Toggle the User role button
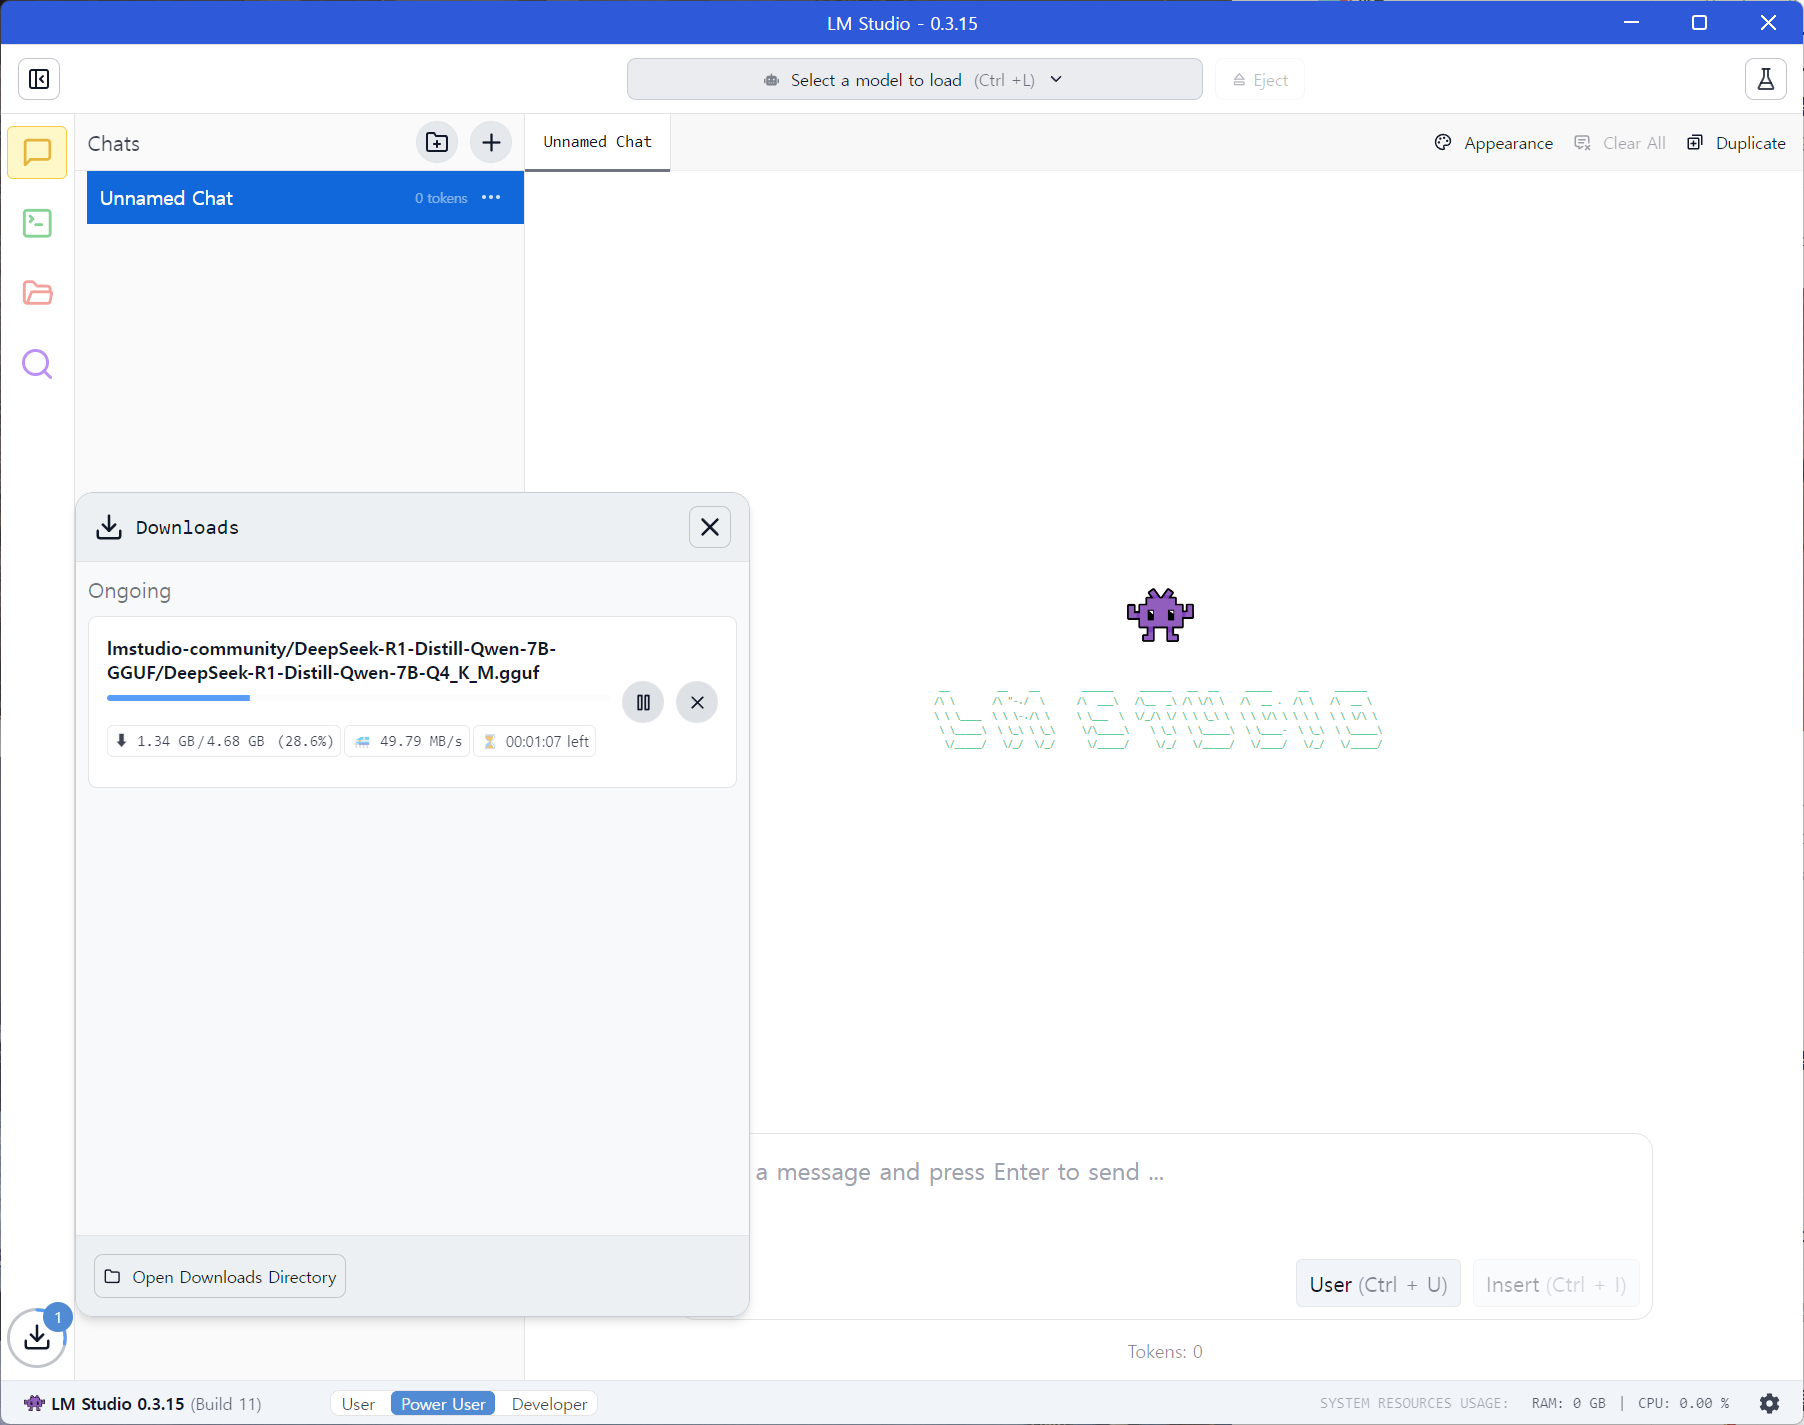Viewport: 1804px width, 1425px height. (x=1378, y=1284)
